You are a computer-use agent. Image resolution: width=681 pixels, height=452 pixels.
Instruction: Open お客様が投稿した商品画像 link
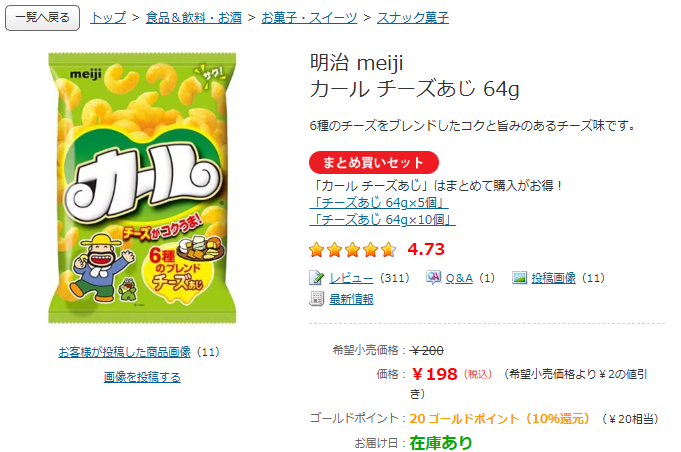point(124,352)
